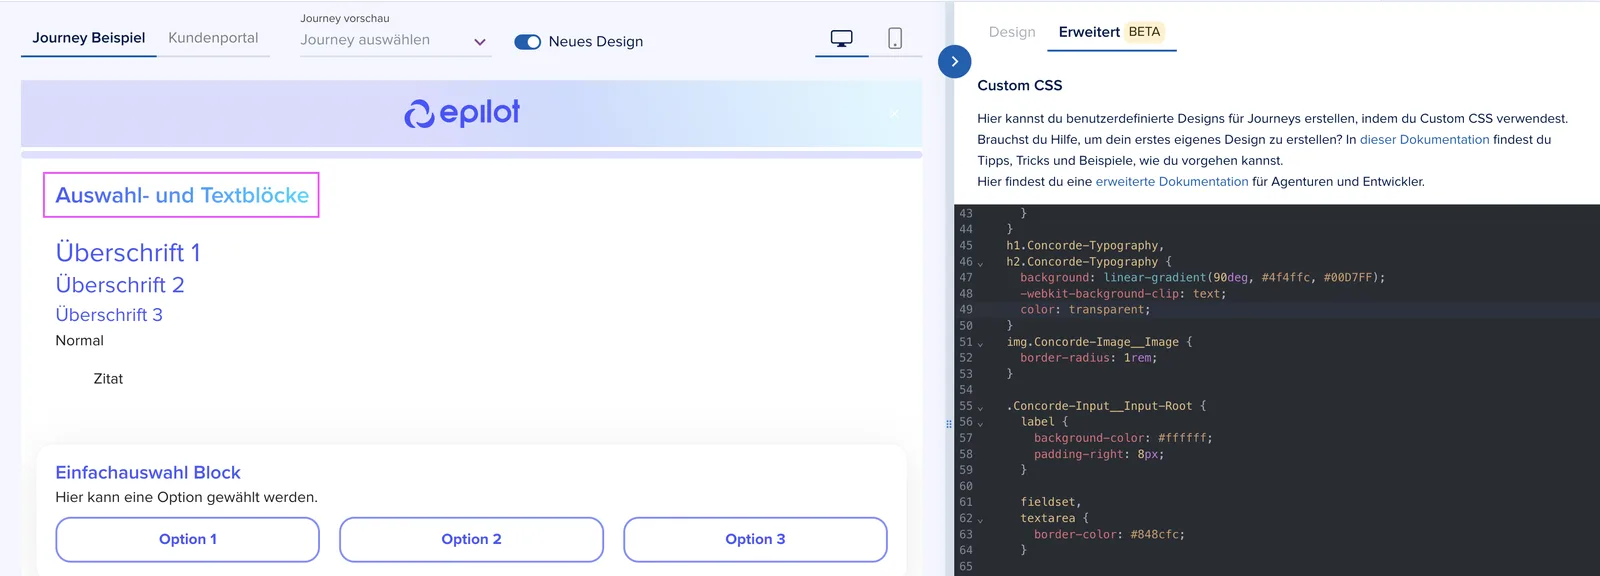Screen dimensions: 1600x576
Task: Click the Überschrift 1 text
Action: pos(128,252)
